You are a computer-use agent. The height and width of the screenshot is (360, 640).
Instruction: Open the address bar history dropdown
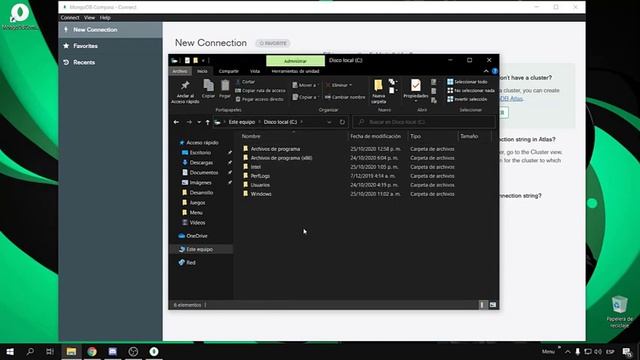tap(329, 122)
